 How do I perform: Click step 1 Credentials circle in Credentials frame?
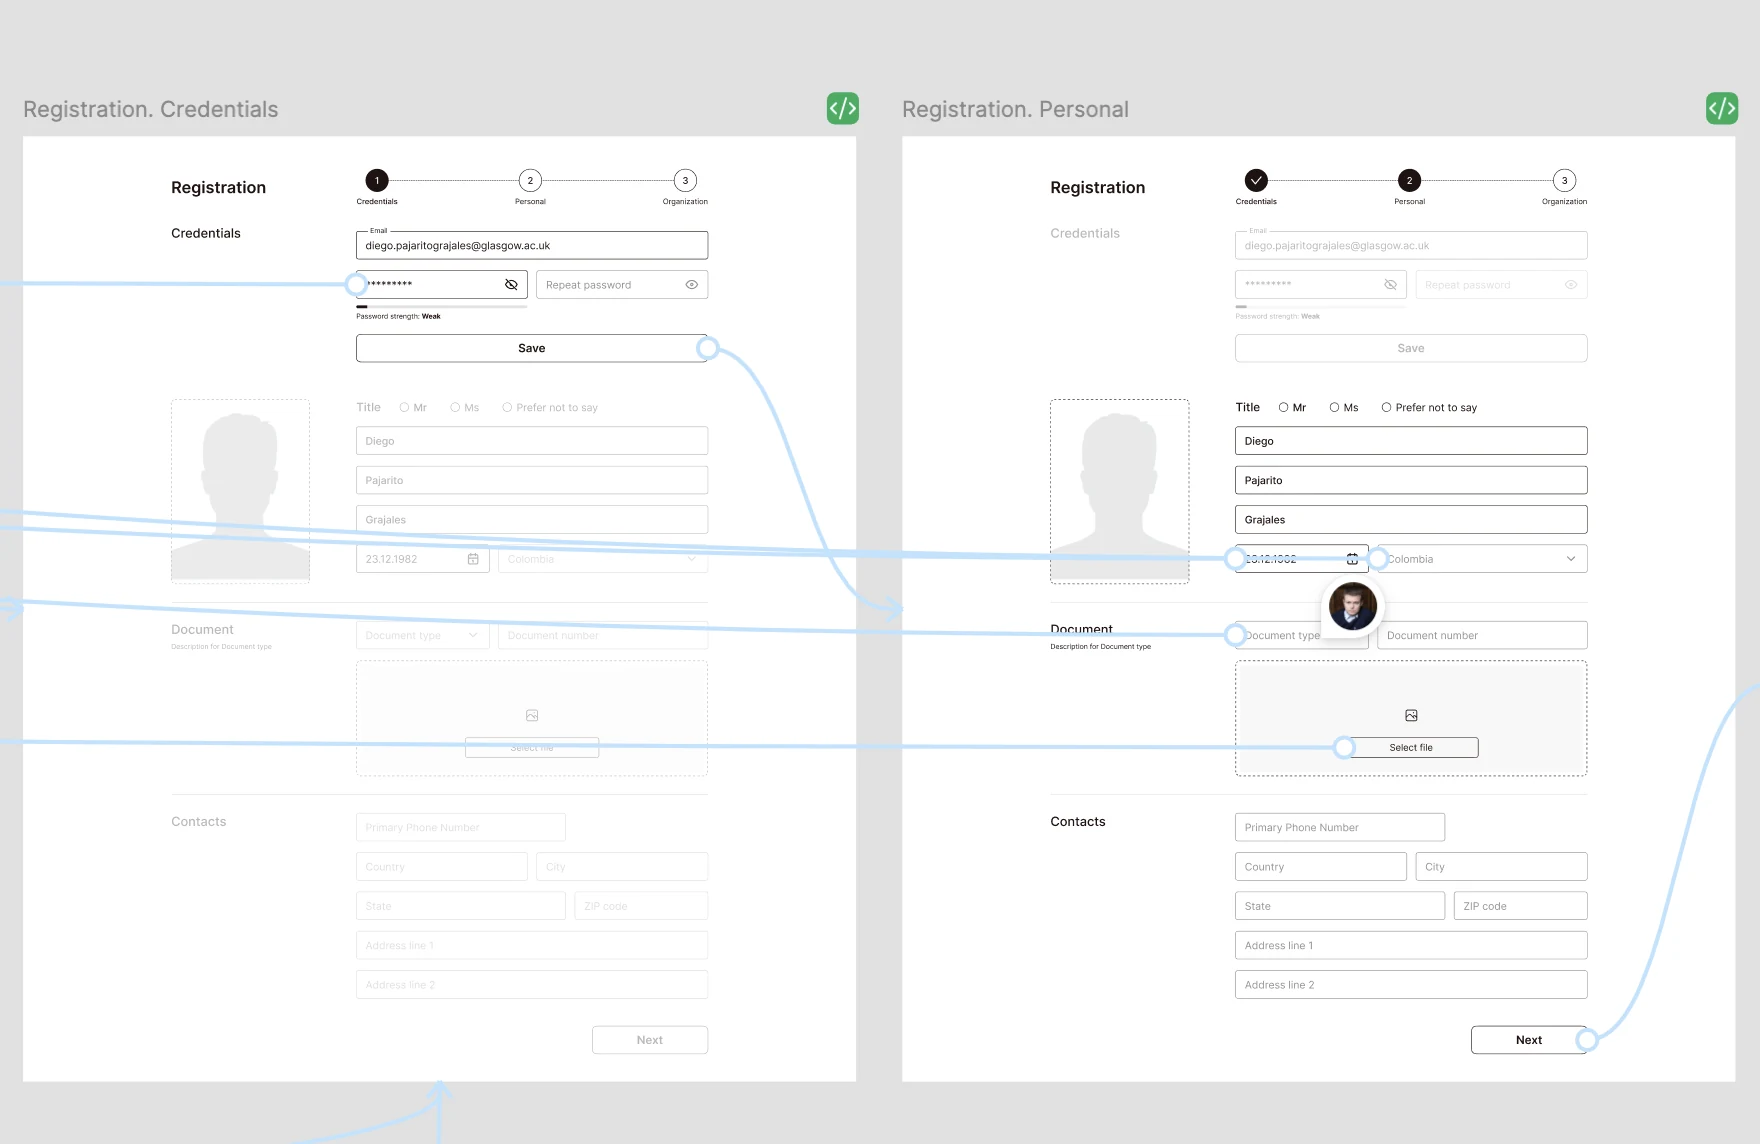pyautogui.click(x=377, y=181)
